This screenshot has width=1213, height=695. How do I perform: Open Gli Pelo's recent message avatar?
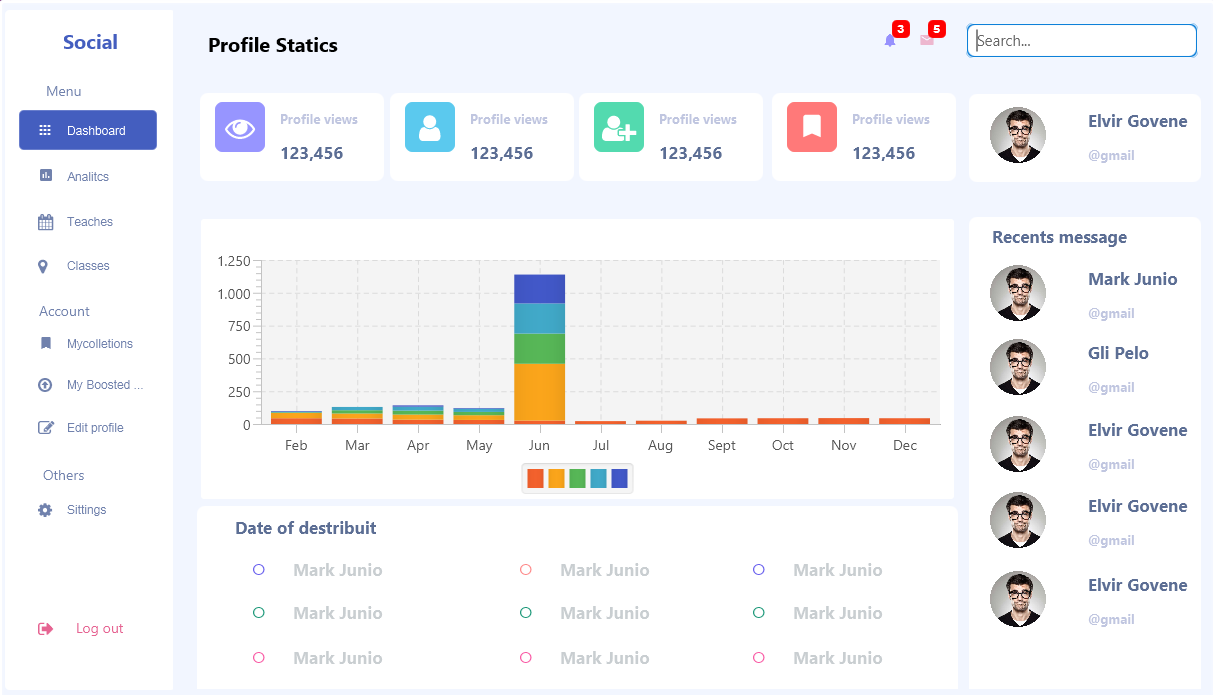(x=1018, y=367)
